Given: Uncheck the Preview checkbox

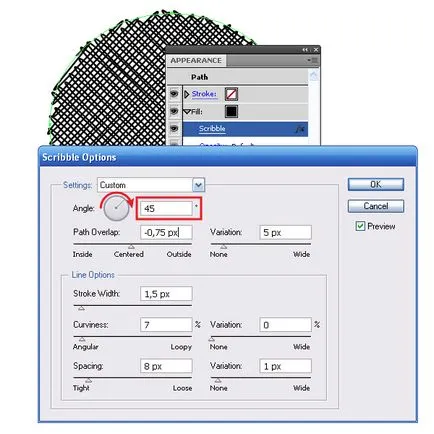Looking at the screenshot, I should point(360,226).
